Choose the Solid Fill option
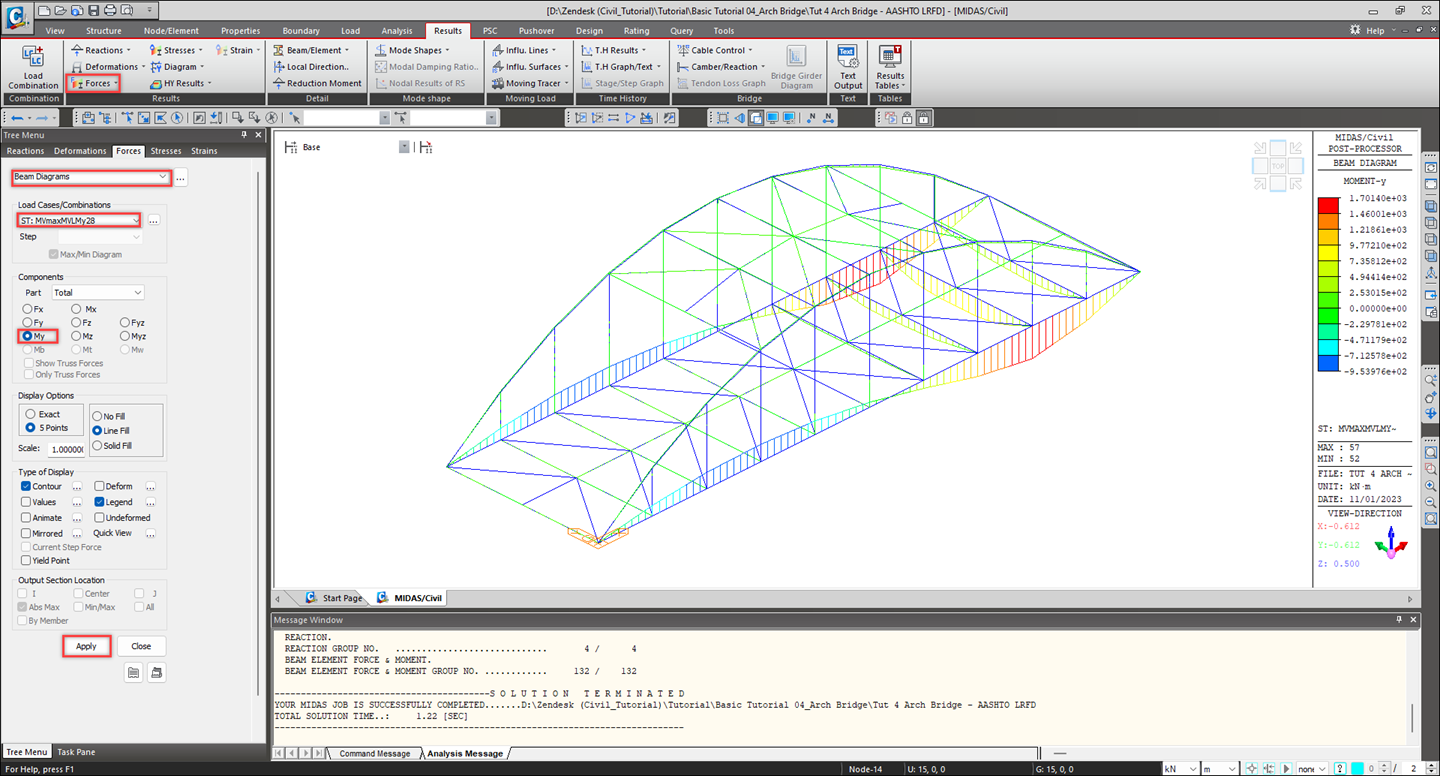The image size is (1440, 776). tap(97, 446)
